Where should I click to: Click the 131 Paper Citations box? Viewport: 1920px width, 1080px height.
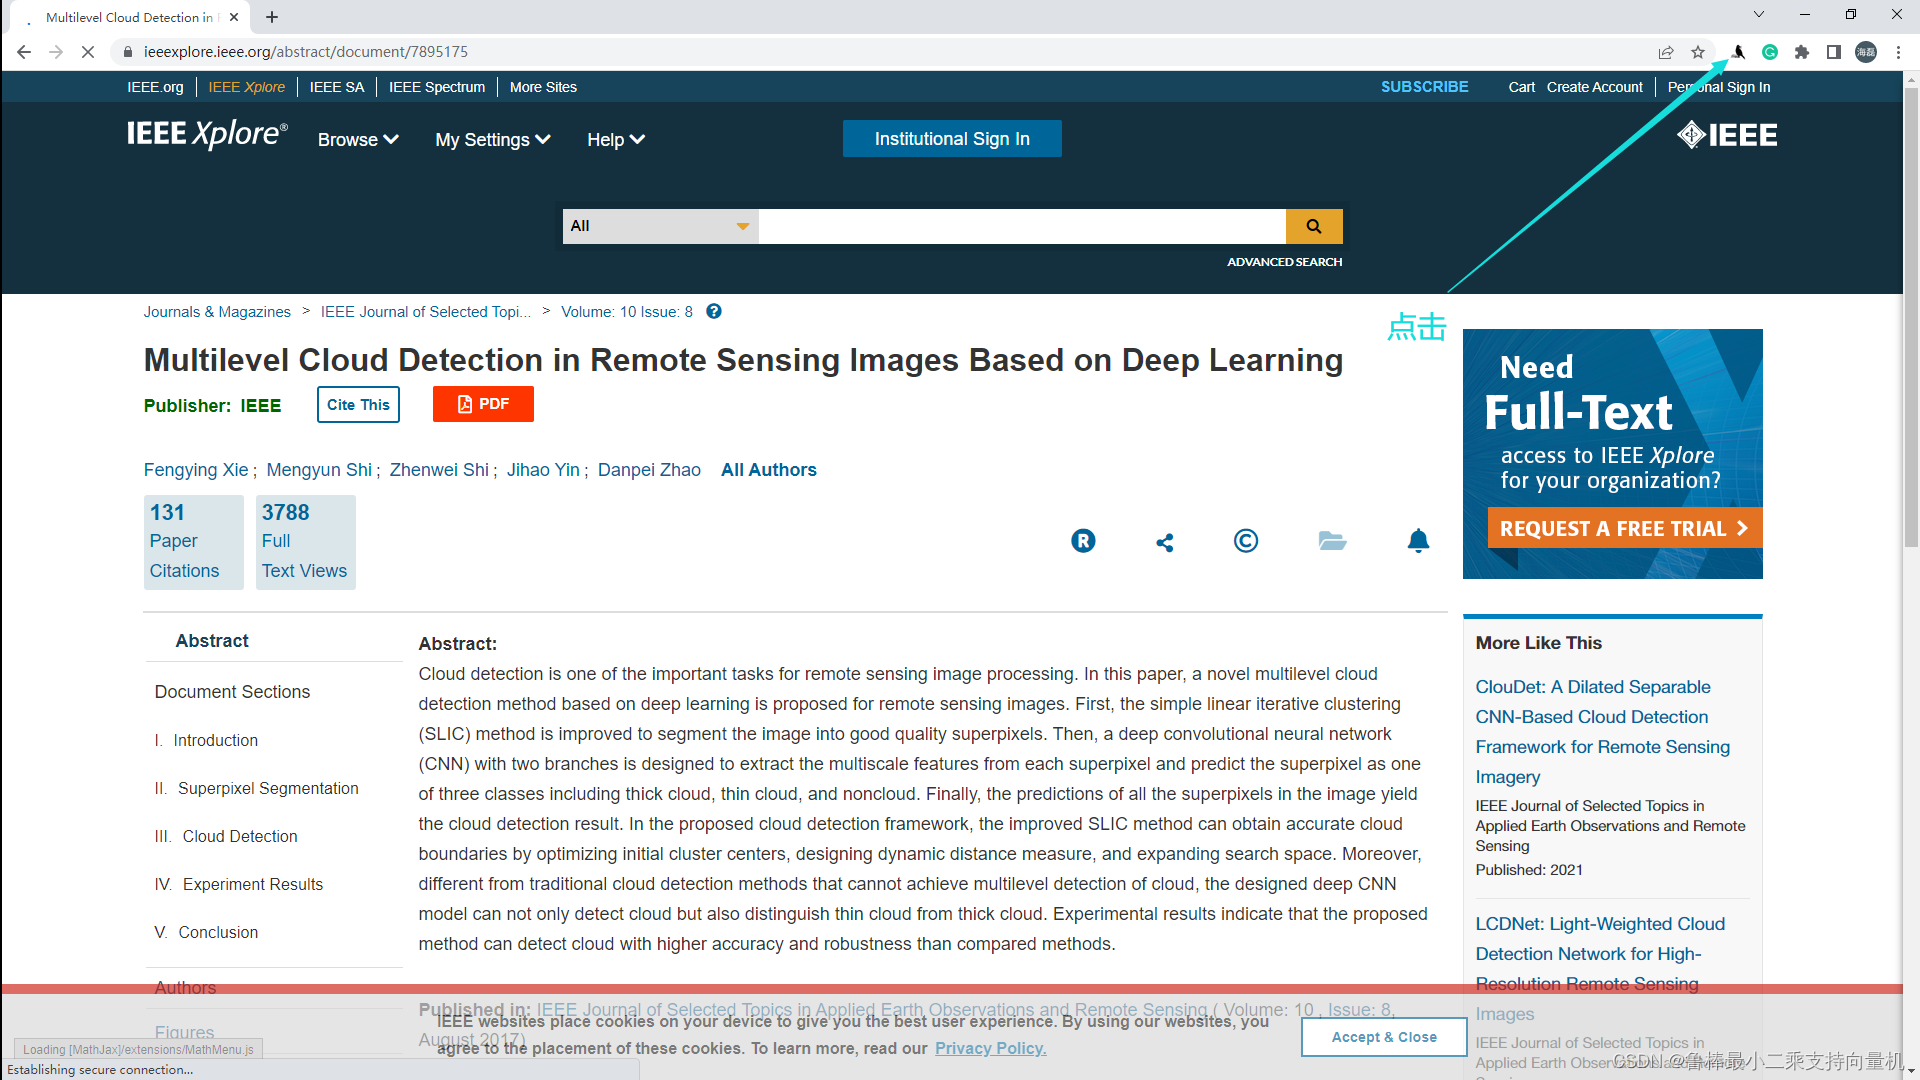click(x=193, y=542)
